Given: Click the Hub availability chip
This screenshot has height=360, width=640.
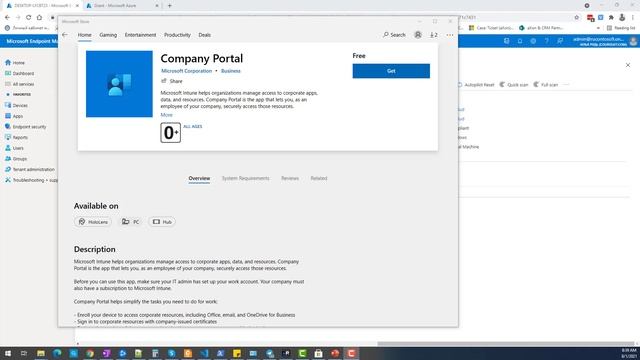Looking at the screenshot, I should pyautogui.click(x=162, y=222).
